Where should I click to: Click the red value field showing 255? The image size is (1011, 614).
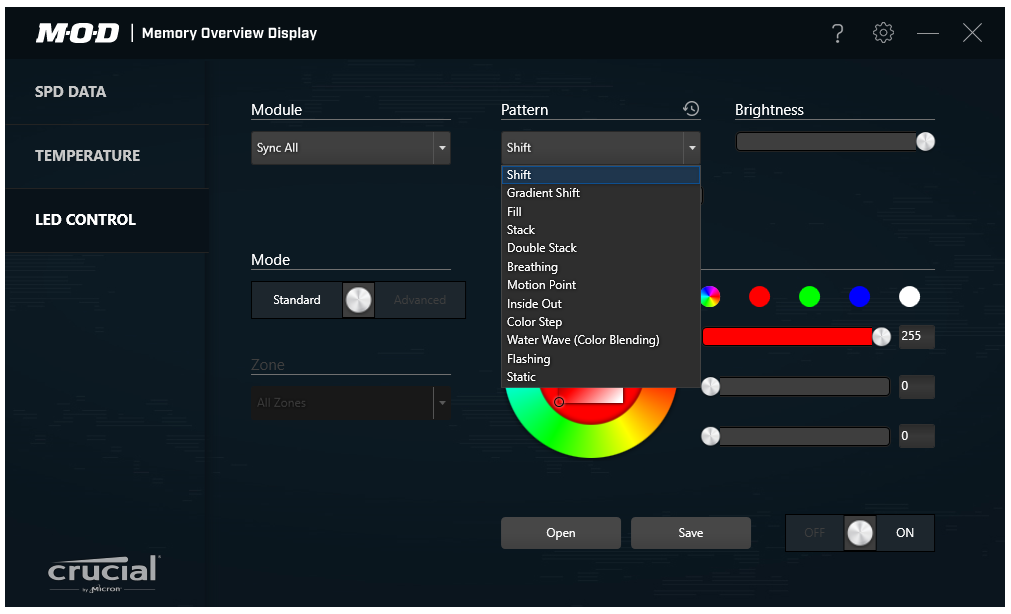(x=916, y=336)
